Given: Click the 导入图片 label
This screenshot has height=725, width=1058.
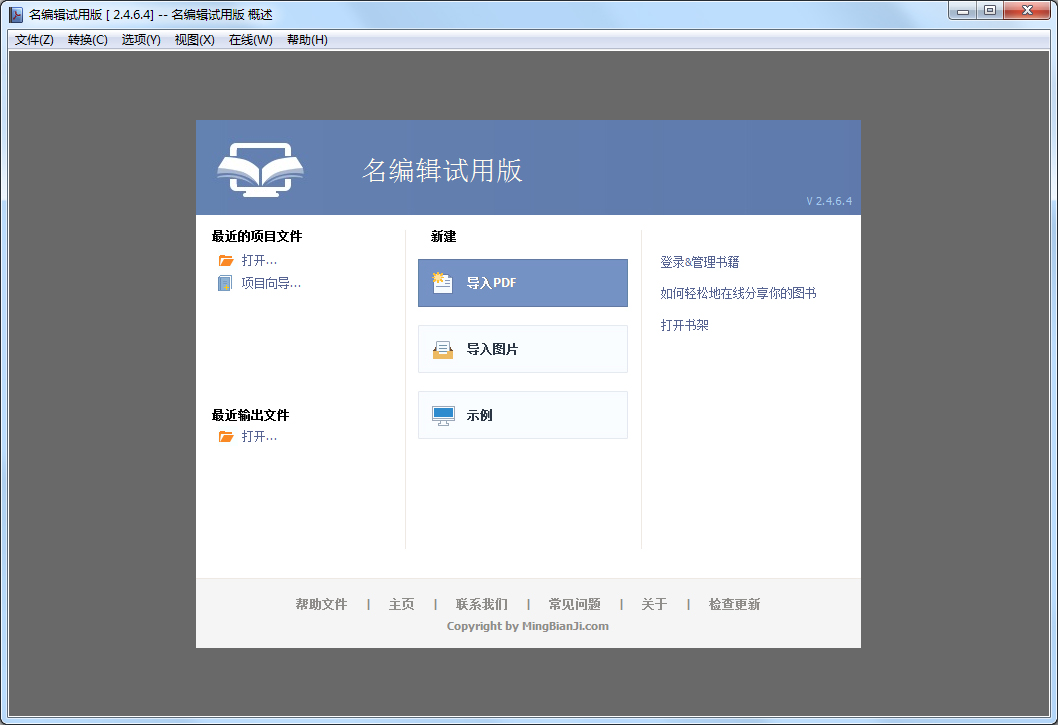Looking at the screenshot, I should (x=492, y=349).
